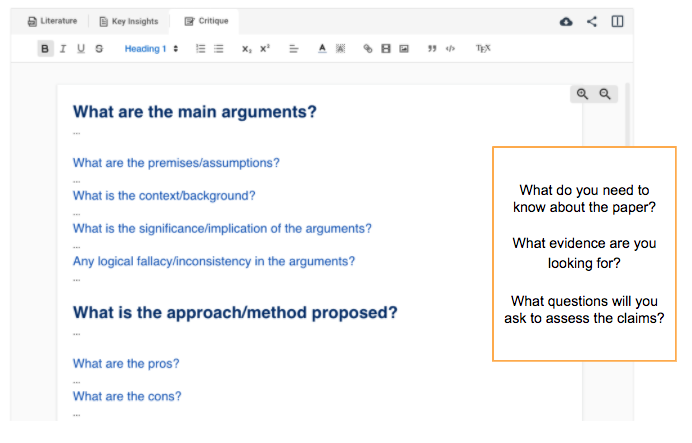Select the Critique tab

[x=207, y=21]
